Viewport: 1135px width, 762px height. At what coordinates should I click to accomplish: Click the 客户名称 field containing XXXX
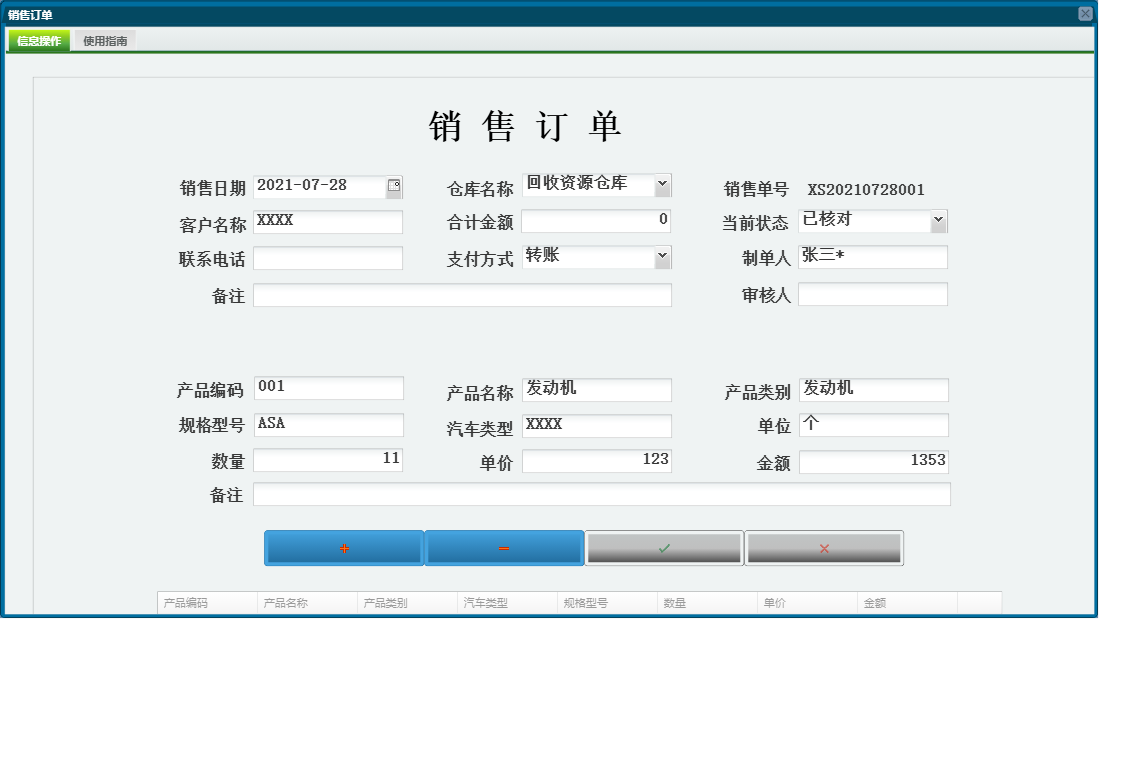329,221
